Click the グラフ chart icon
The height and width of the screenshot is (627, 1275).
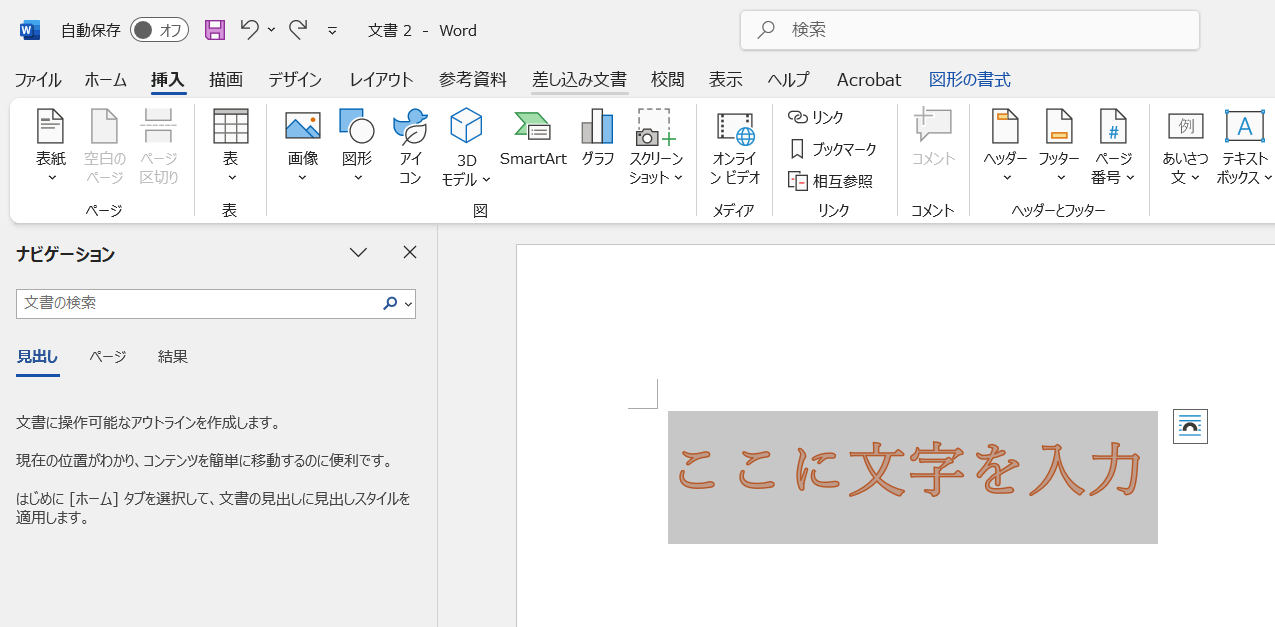[x=597, y=139]
